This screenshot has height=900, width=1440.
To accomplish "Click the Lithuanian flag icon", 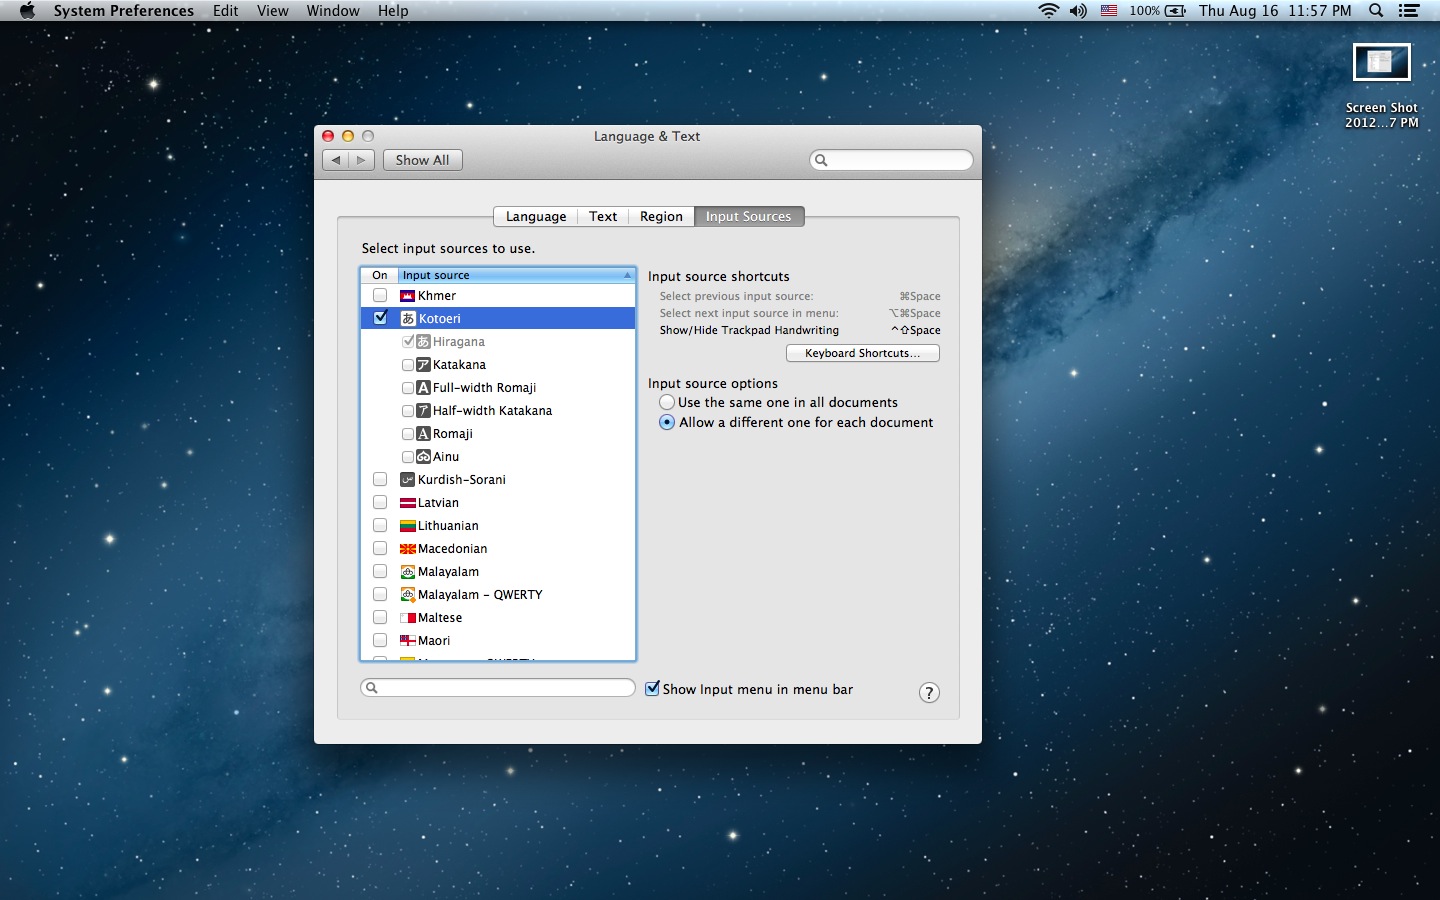I will tap(407, 526).
